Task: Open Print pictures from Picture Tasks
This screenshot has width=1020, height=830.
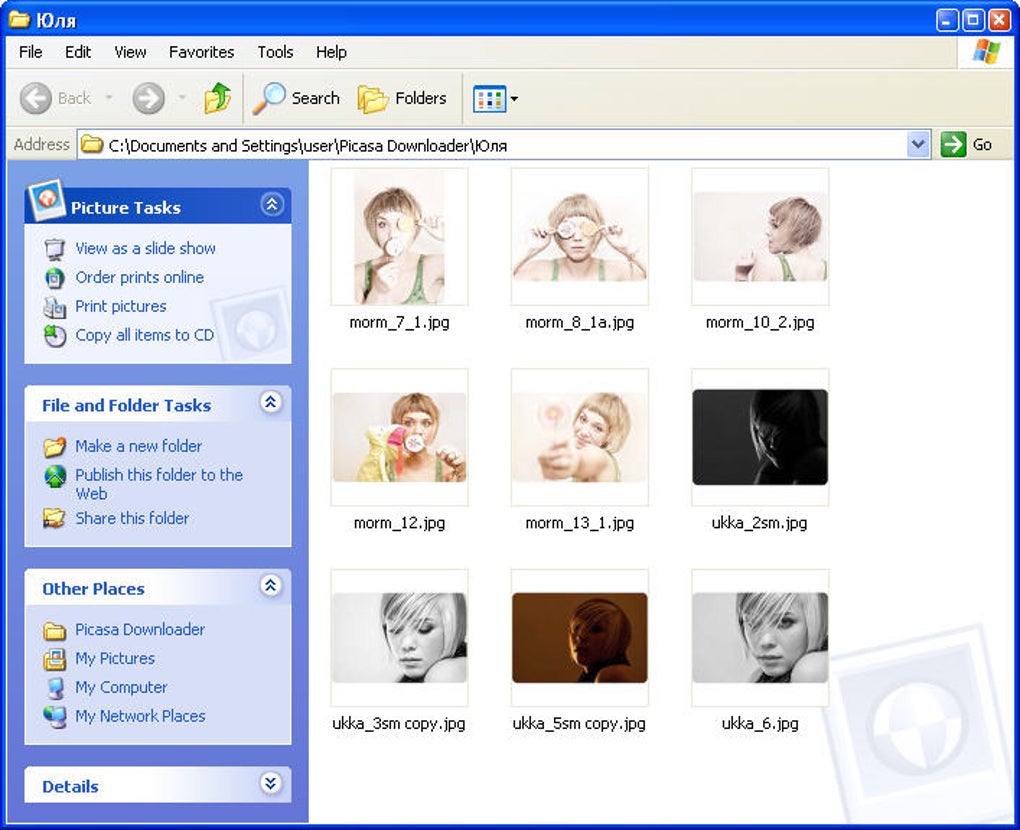Action: pos(56,307)
